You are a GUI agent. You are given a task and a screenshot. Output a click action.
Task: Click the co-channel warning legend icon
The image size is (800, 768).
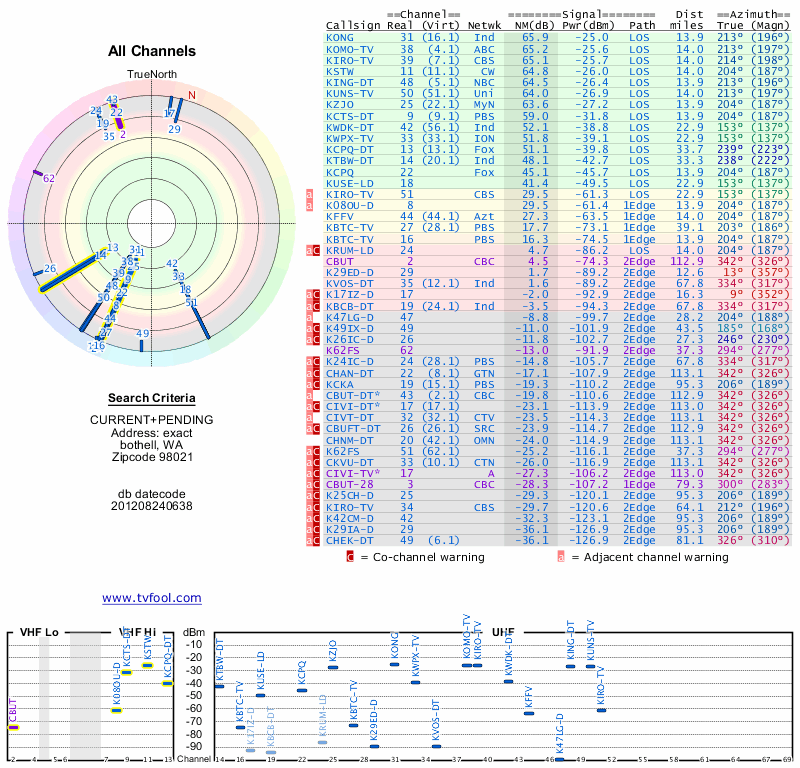tap(350, 557)
